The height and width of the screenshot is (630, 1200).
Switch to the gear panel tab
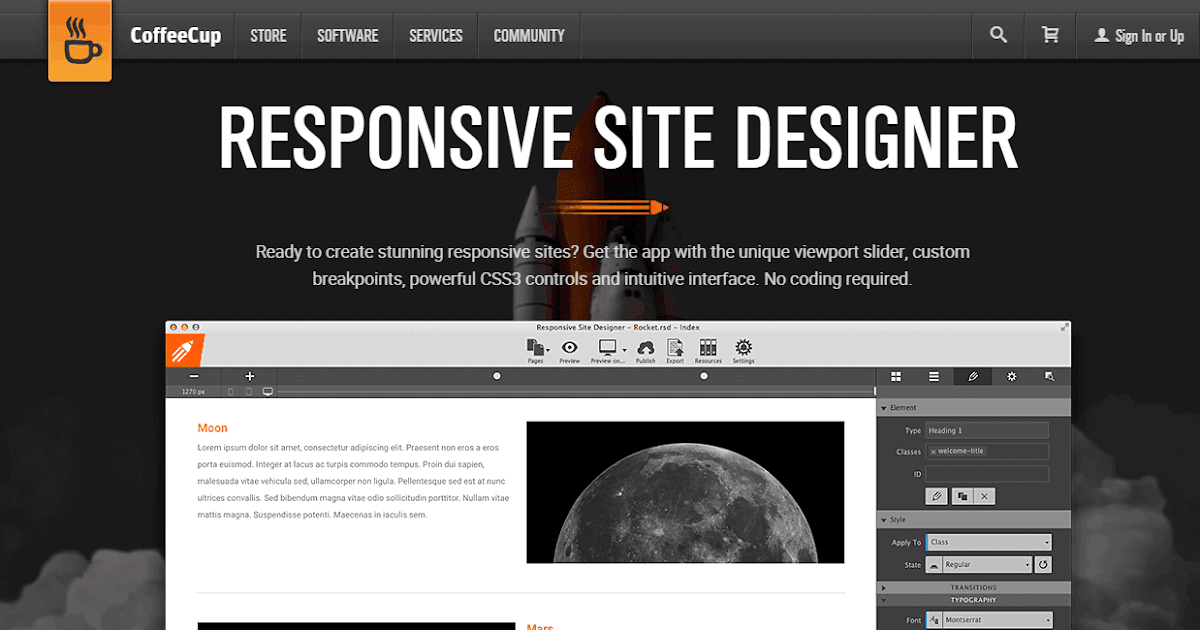click(x=1012, y=377)
